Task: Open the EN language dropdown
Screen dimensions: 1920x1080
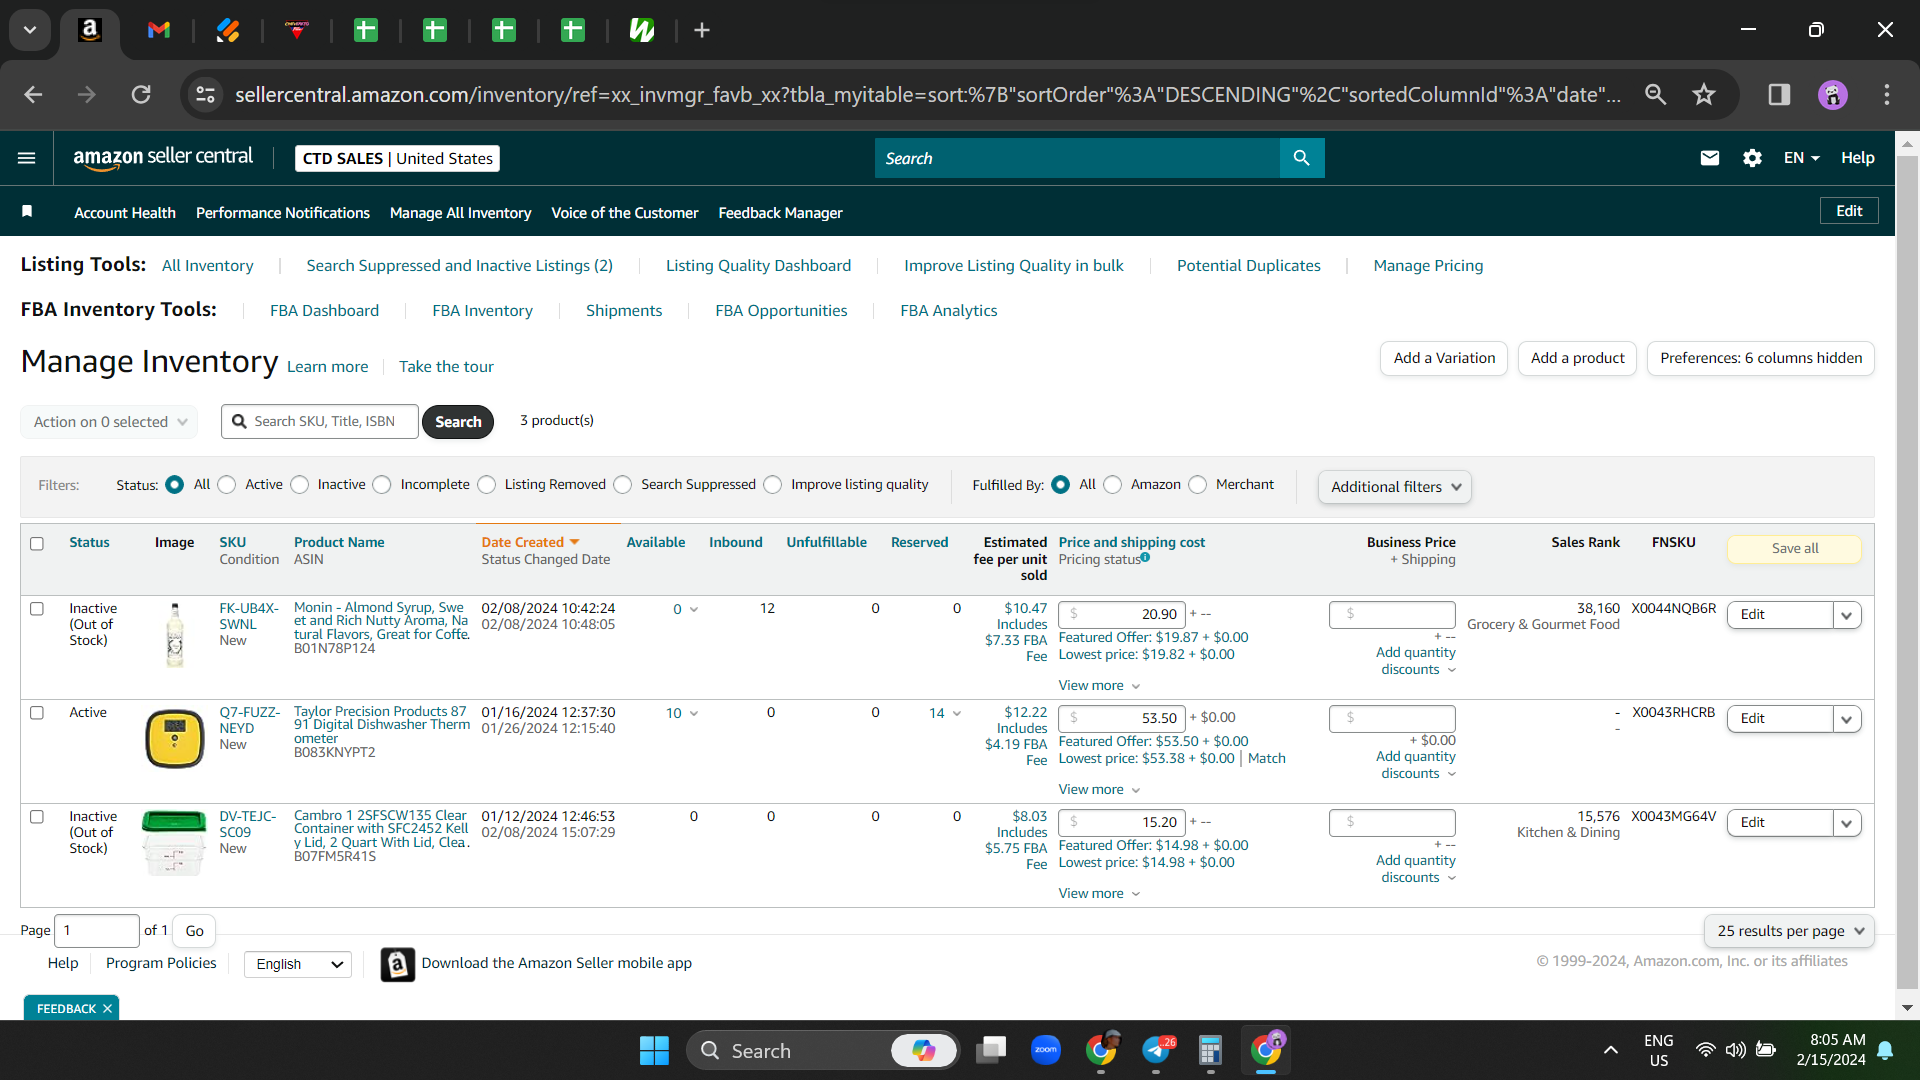Action: coord(1801,158)
